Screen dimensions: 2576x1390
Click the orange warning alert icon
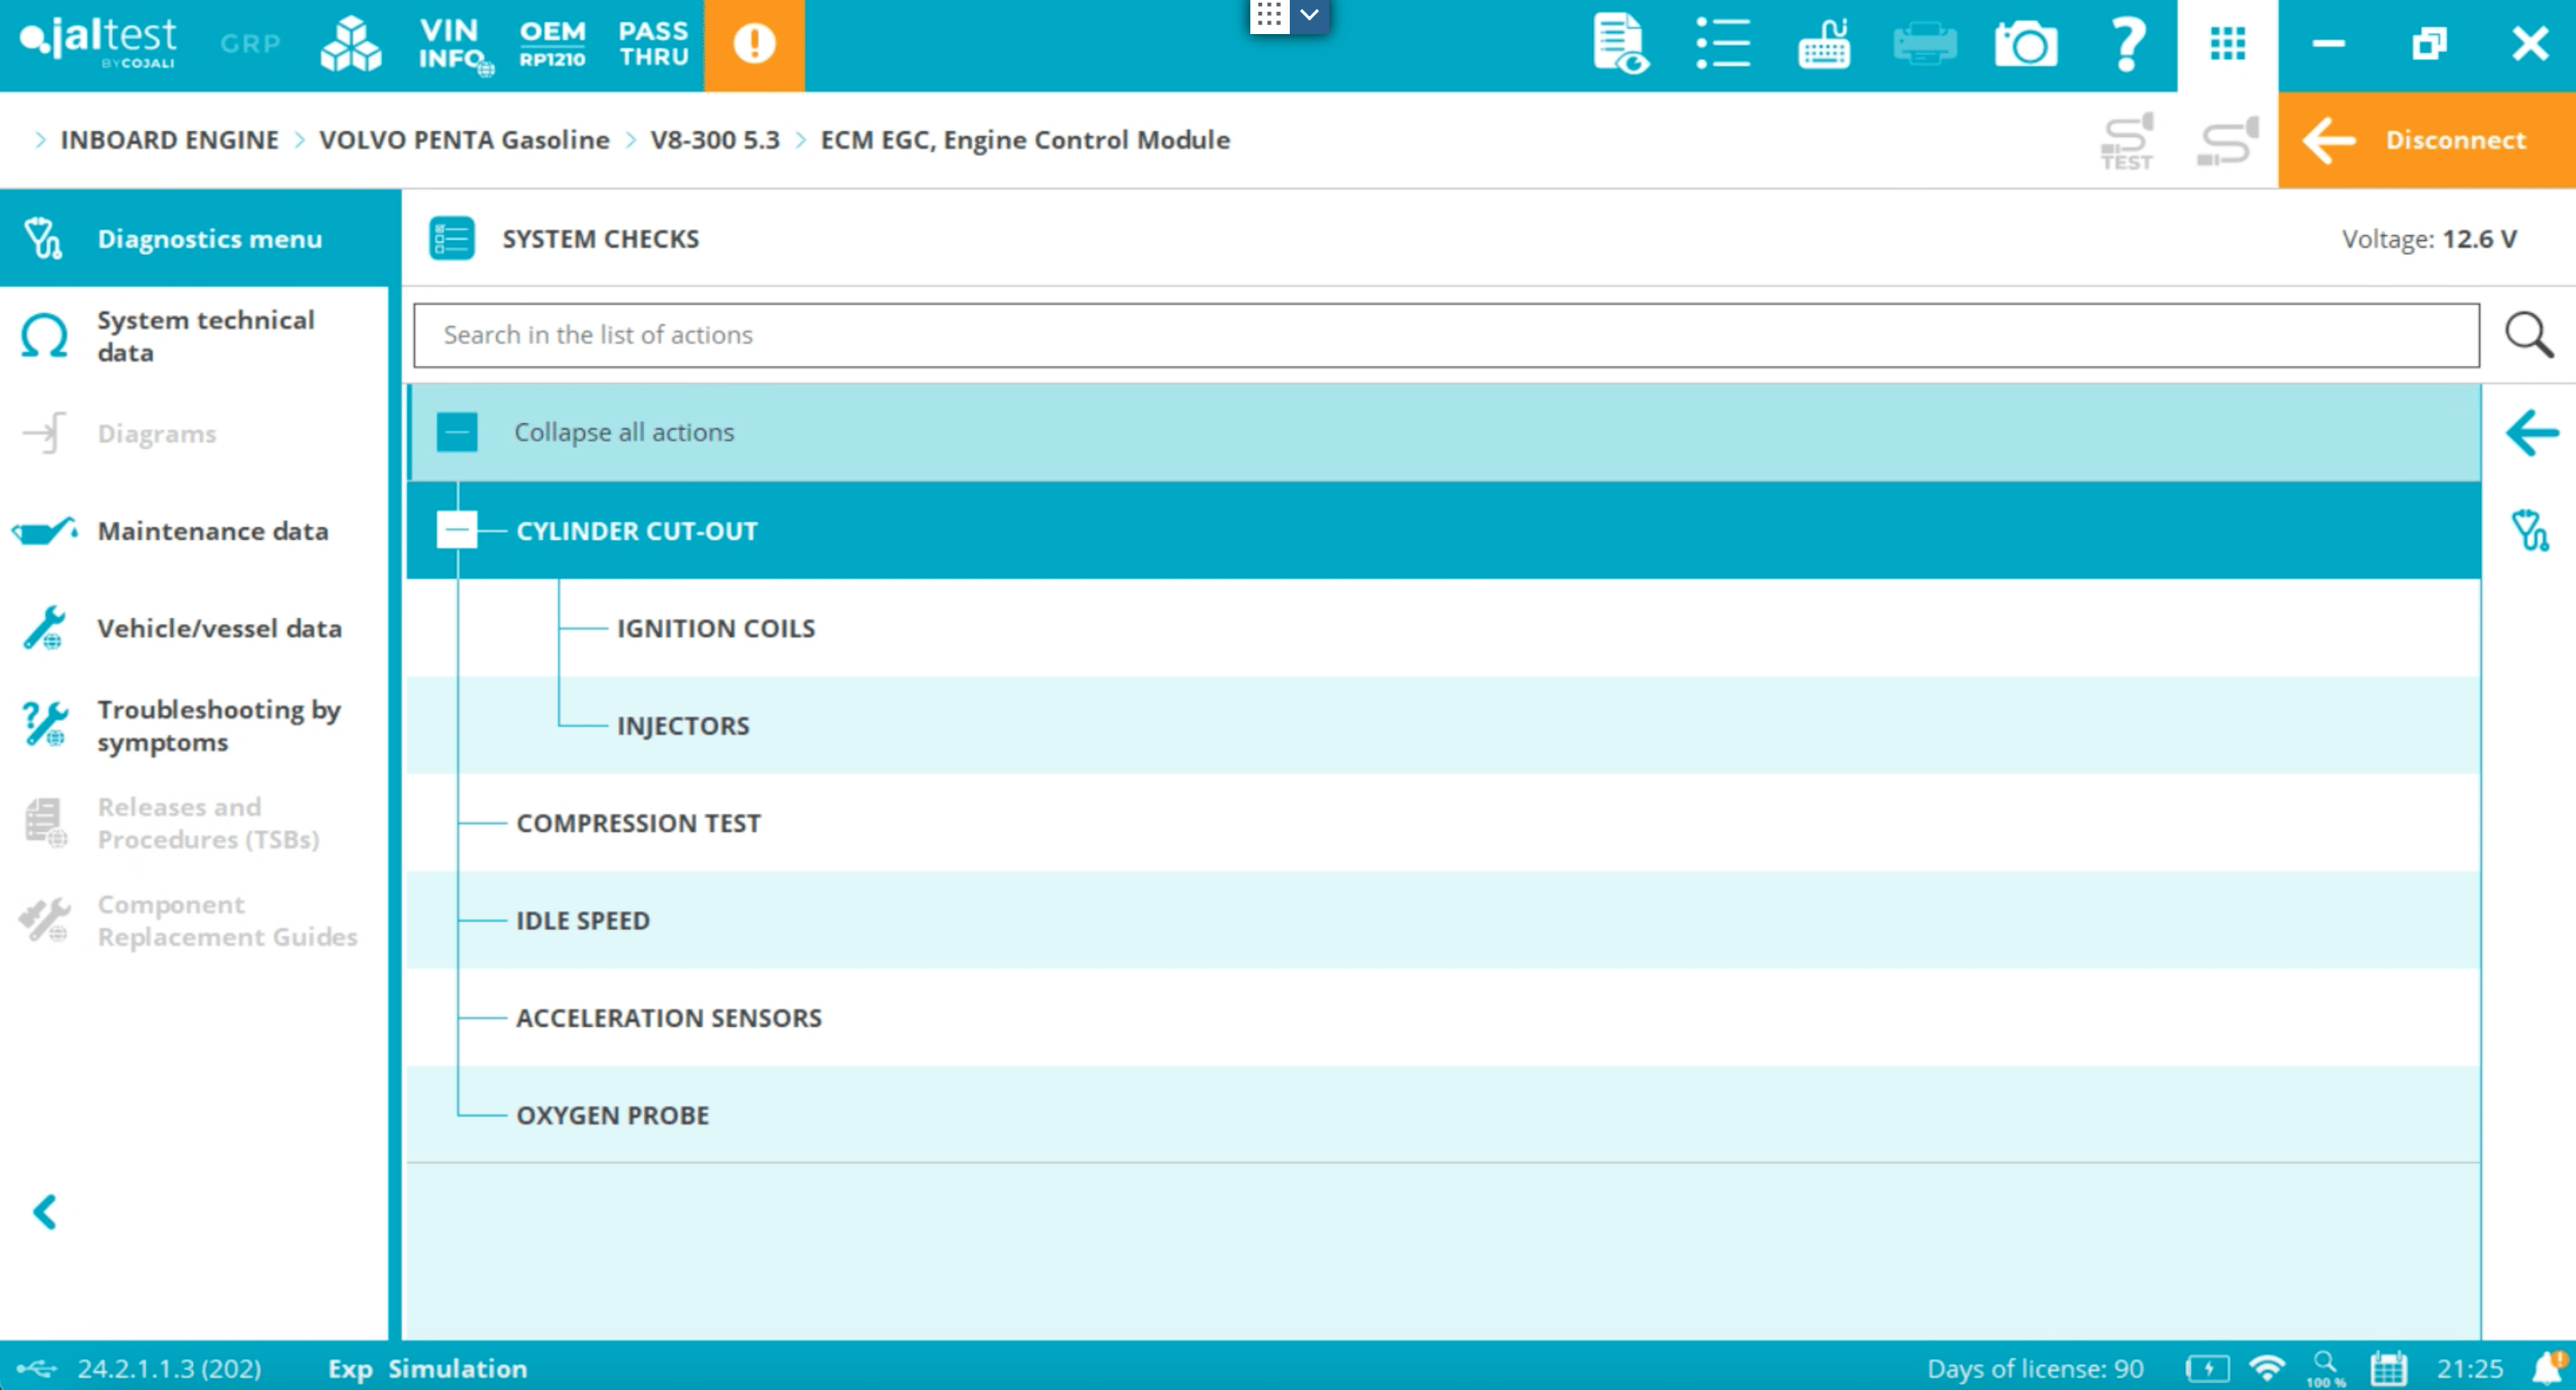pyautogui.click(x=754, y=45)
